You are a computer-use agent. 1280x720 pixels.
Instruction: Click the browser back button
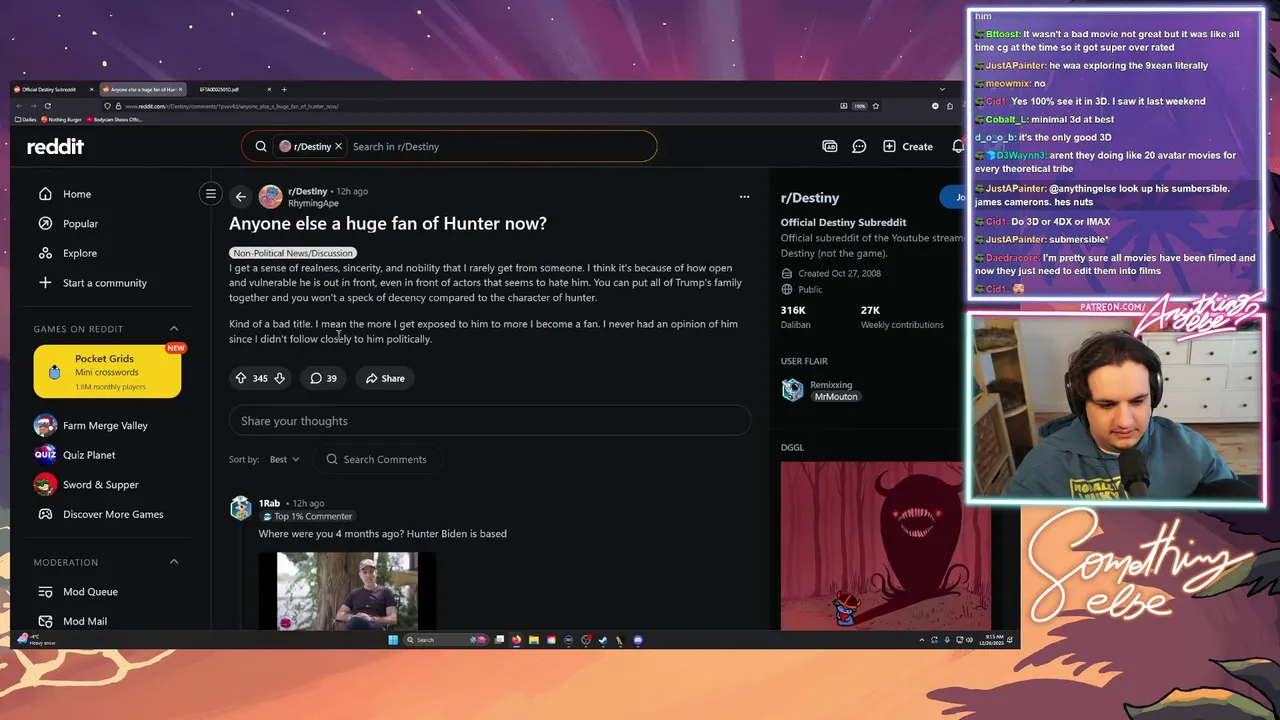click(x=19, y=106)
